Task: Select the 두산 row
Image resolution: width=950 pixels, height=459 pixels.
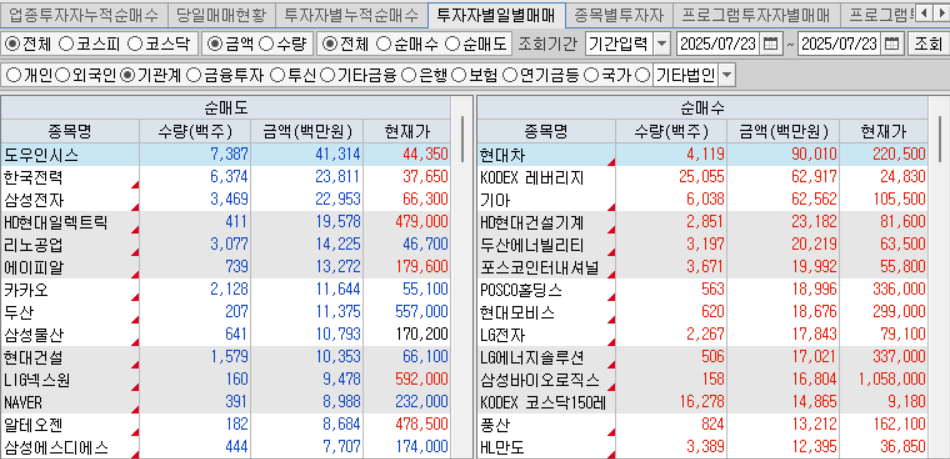Action: (225, 312)
